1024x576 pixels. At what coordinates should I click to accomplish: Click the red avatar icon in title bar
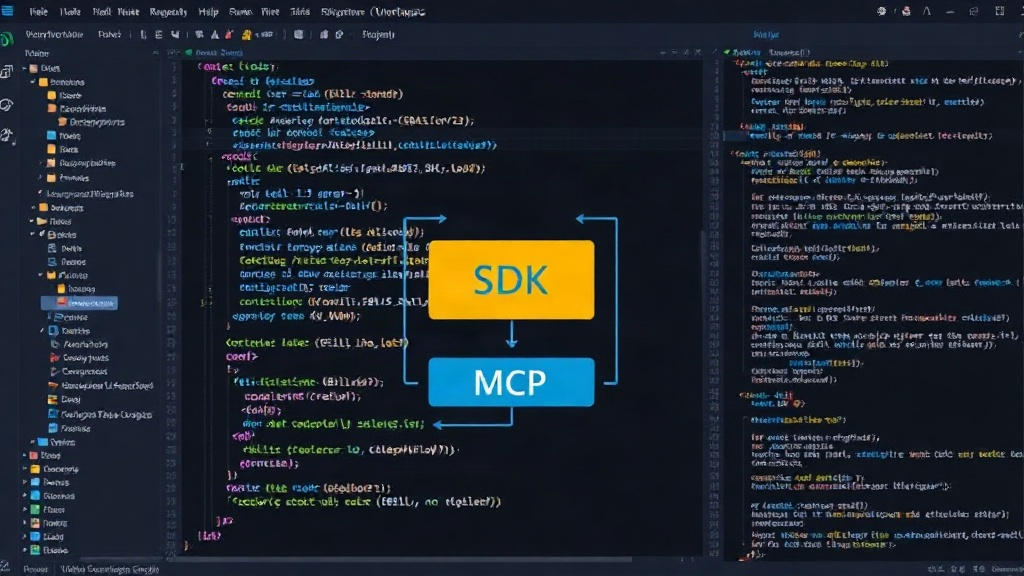coord(906,11)
